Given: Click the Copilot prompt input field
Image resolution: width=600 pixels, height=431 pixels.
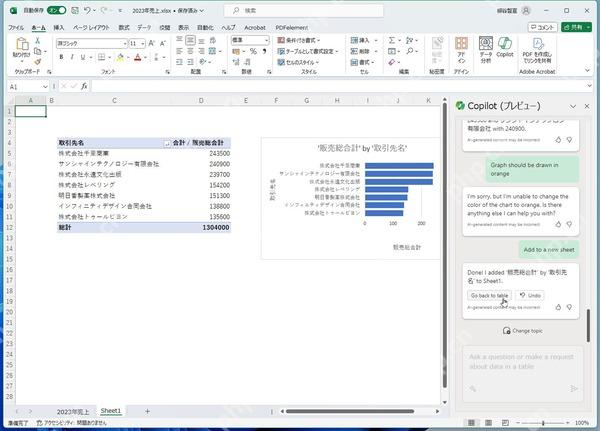Looking at the screenshot, I should click(x=523, y=374).
